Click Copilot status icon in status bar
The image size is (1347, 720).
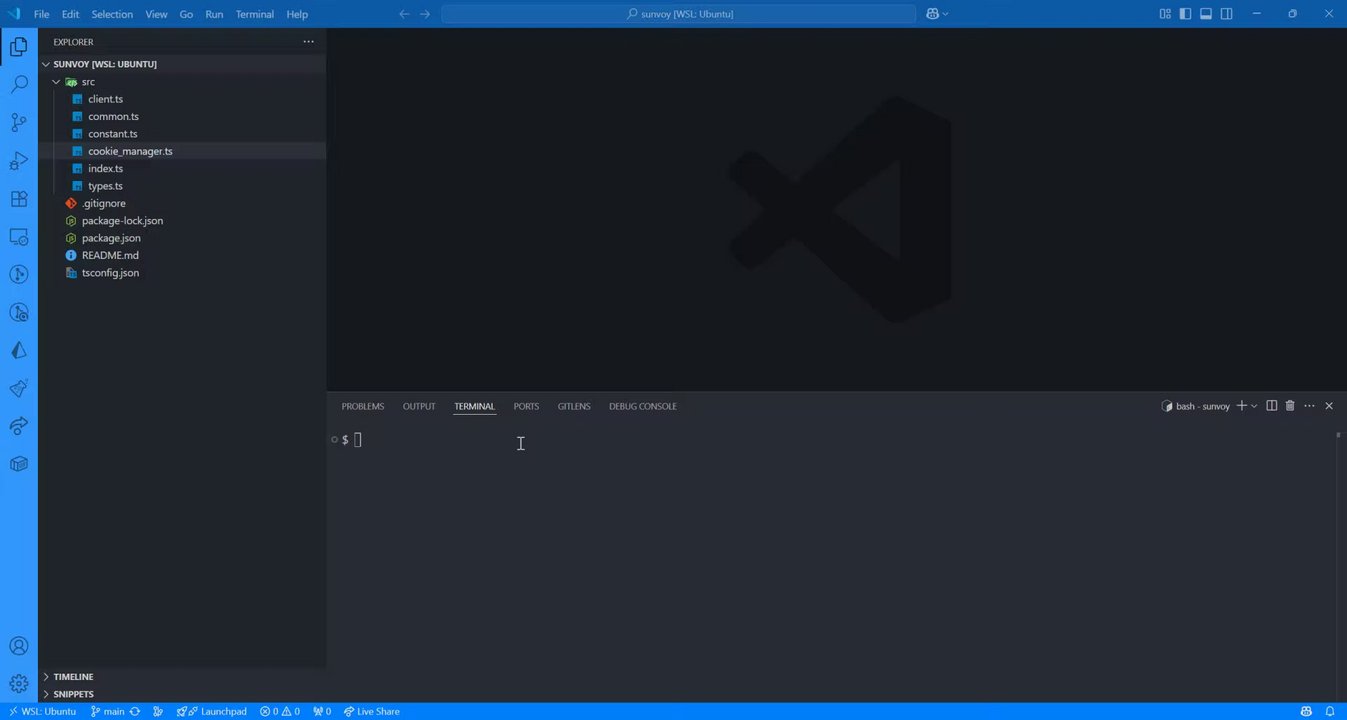(1306, 711)
